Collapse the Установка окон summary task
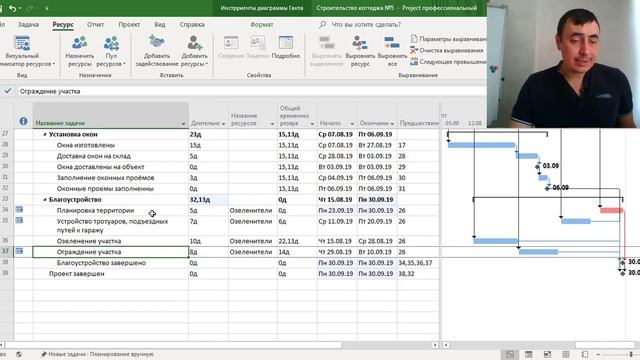 (45, 134)
